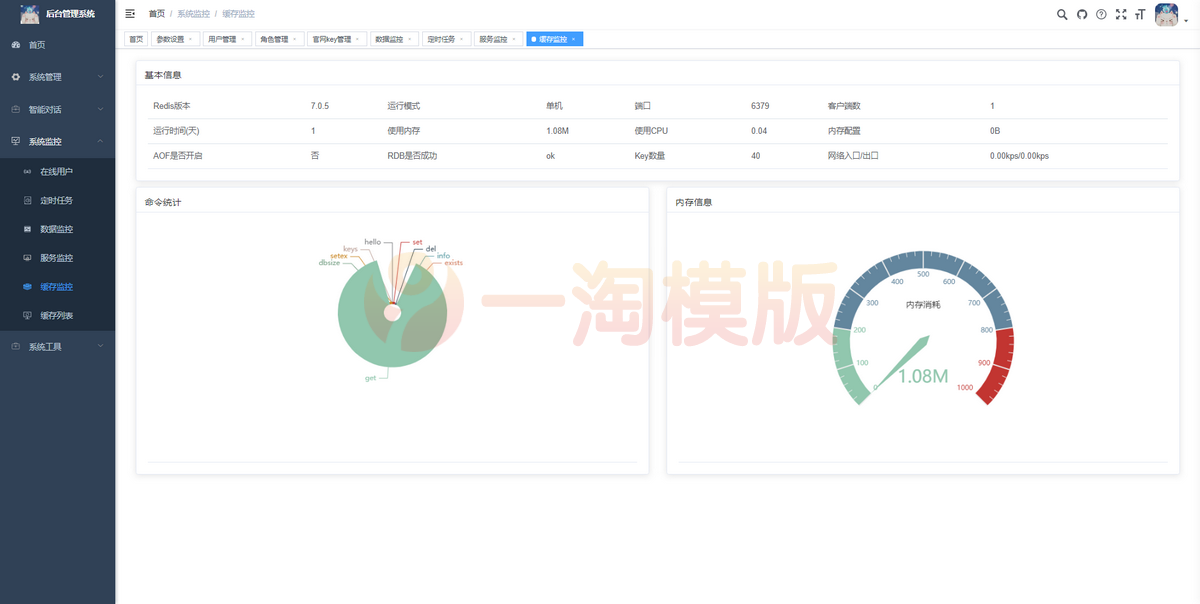Viewport: 1200px width, 604px height.
Task: Open the help question-mark icon
Action: point(1101,14)
